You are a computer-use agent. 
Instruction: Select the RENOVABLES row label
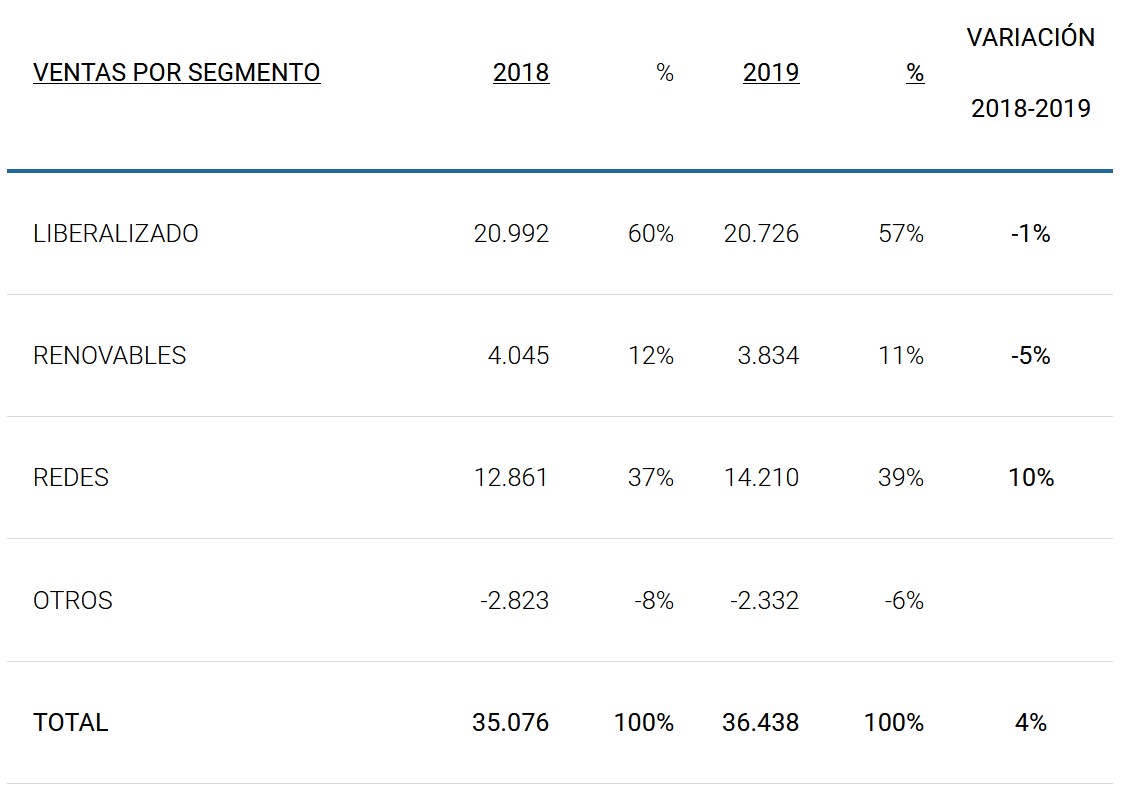(x=110, y=356)
